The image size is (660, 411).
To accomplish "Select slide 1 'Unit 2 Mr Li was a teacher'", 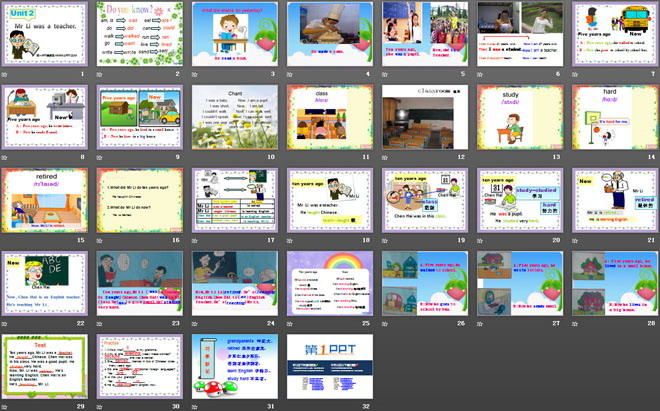I will (x=45, y=34).
